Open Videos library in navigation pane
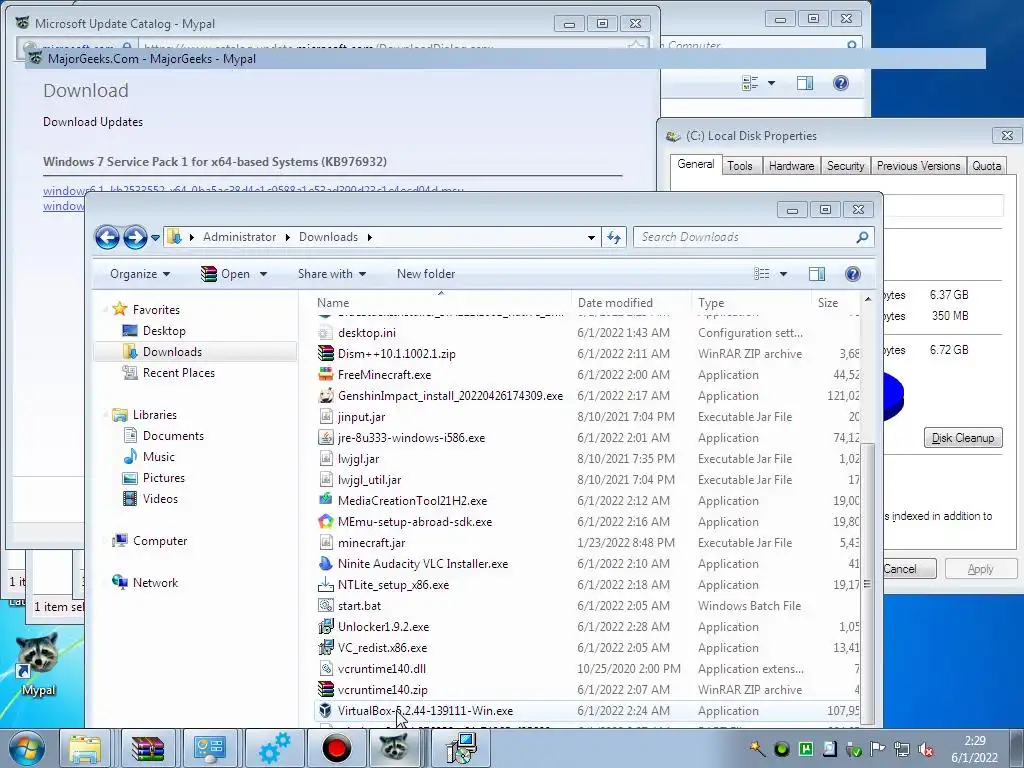The height and width of the screenshot is (768, 1024). click(x=160, y=498)
